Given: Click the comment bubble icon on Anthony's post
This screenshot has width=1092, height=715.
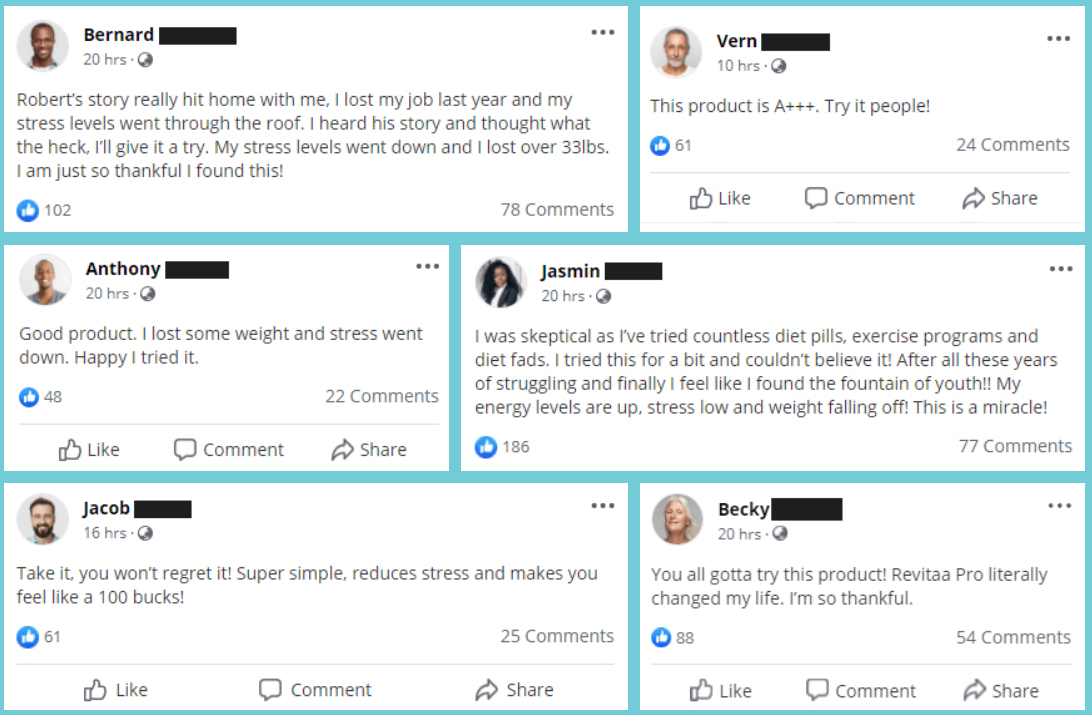Looking at the screenshot, I should (185, 450).
